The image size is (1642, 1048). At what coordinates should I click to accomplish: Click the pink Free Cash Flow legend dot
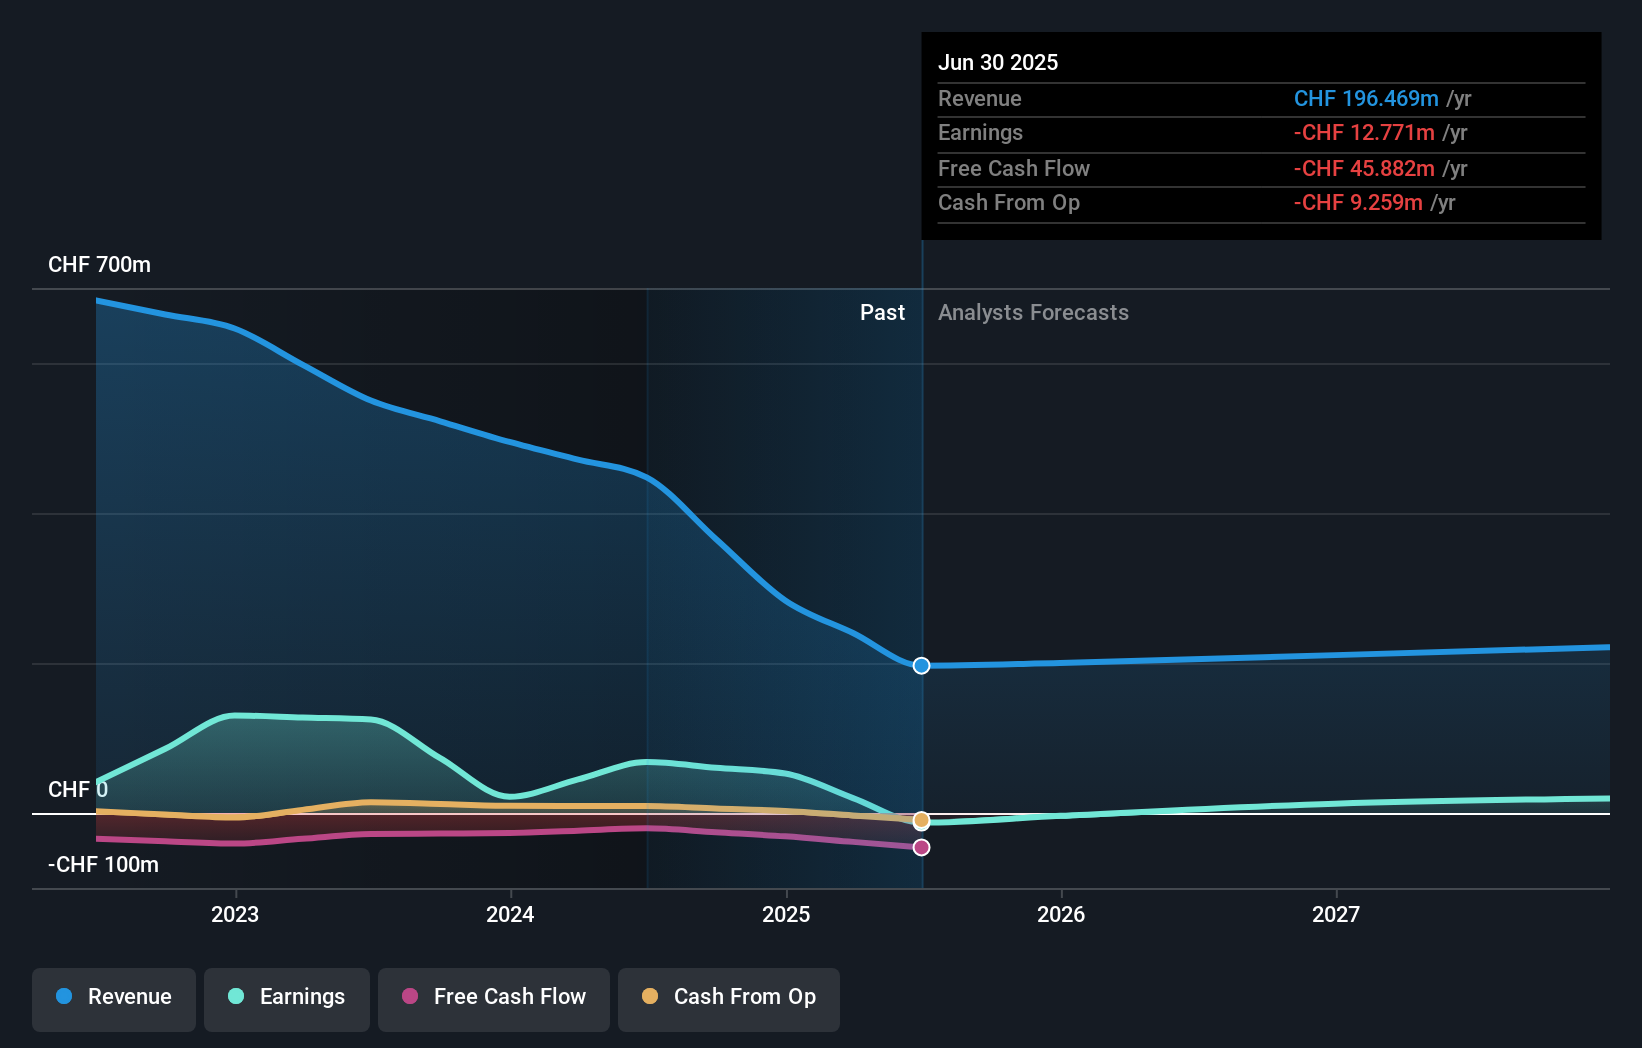[410, 996]
